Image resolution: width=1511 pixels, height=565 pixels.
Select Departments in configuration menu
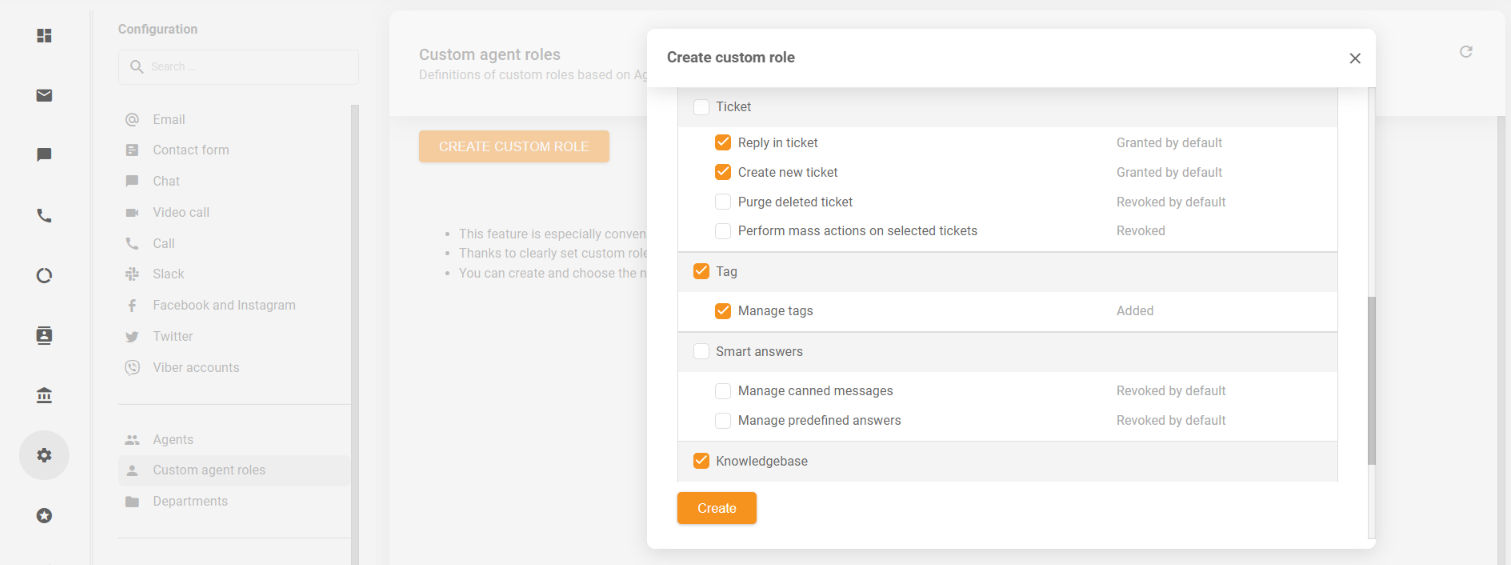coord(190,501)
